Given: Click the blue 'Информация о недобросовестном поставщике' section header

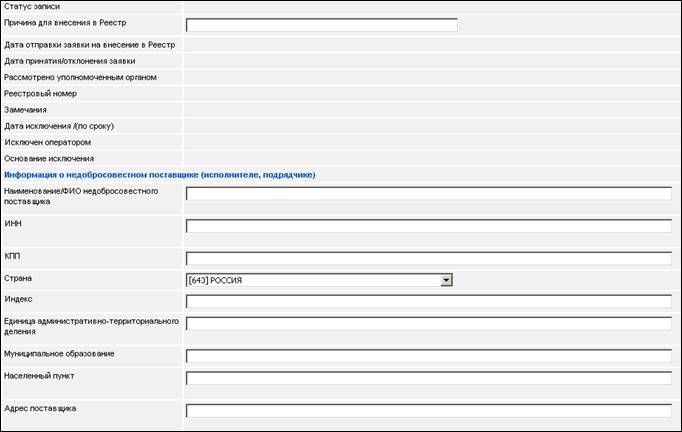Looking at the screenshot, I should click(160, 175).
